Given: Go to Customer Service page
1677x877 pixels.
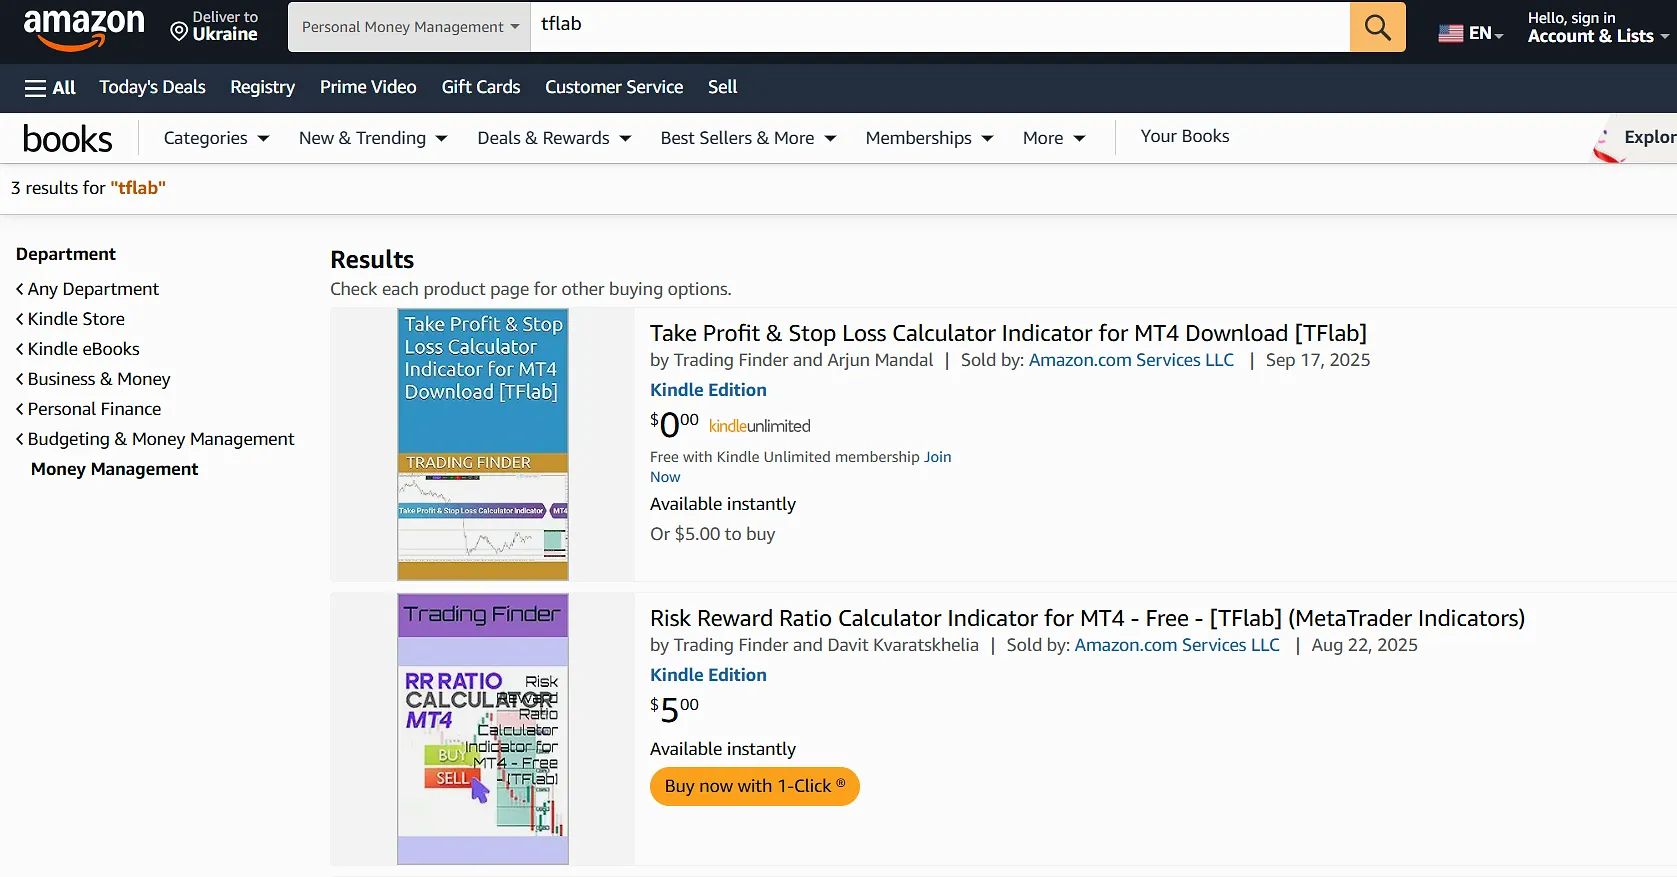Looking at the screenshot, I should tap(613, 87).
